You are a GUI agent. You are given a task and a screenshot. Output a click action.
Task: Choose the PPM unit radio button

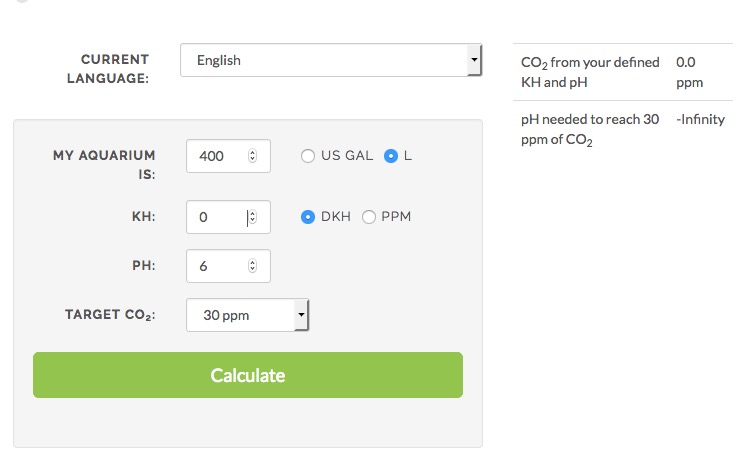pyautogui.click(x=369, y=217)
